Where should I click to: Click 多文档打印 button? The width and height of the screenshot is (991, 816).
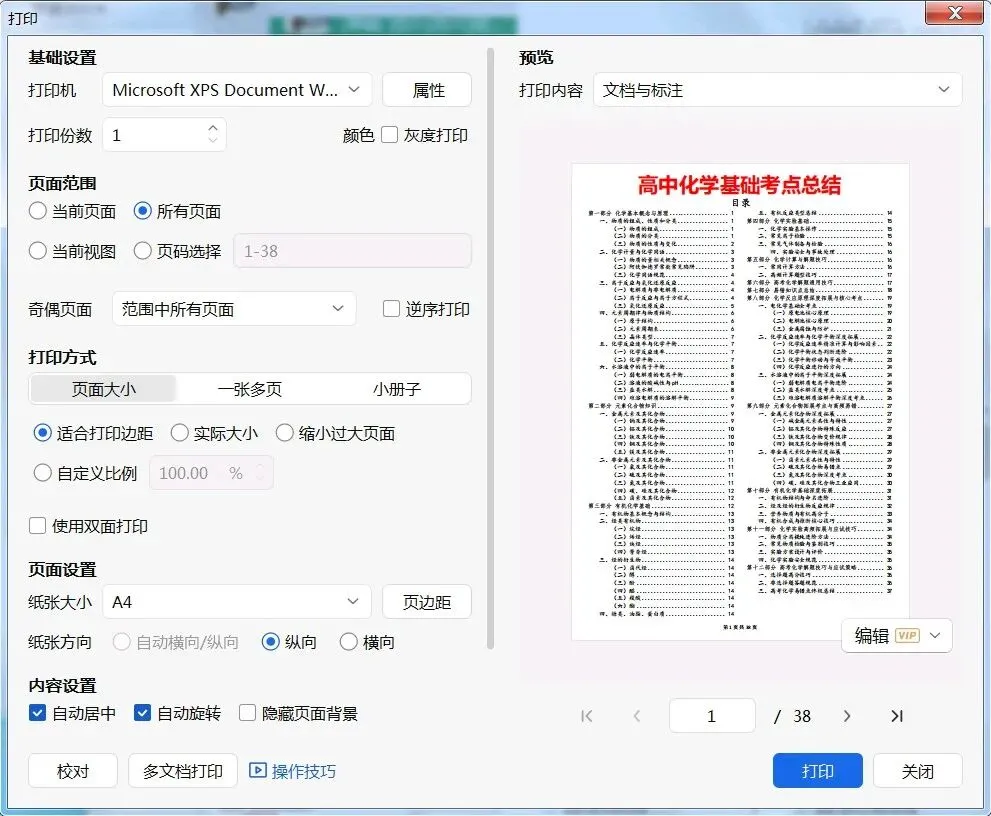(x=183, y=770)
